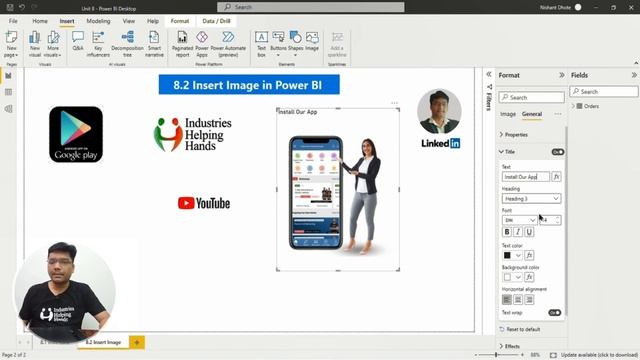The image size is (640, 360).
Task: Open the Data / Drill ribbon tab
Action: tap(216, 21)
